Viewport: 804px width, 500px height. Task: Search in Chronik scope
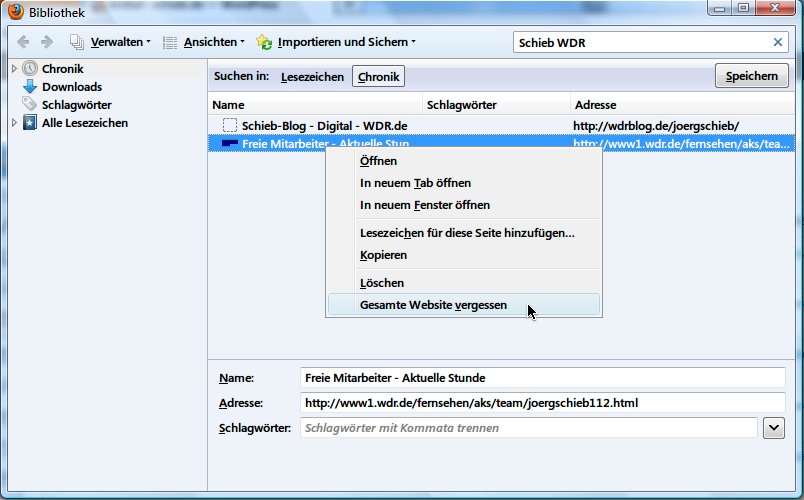click(378, 76)
